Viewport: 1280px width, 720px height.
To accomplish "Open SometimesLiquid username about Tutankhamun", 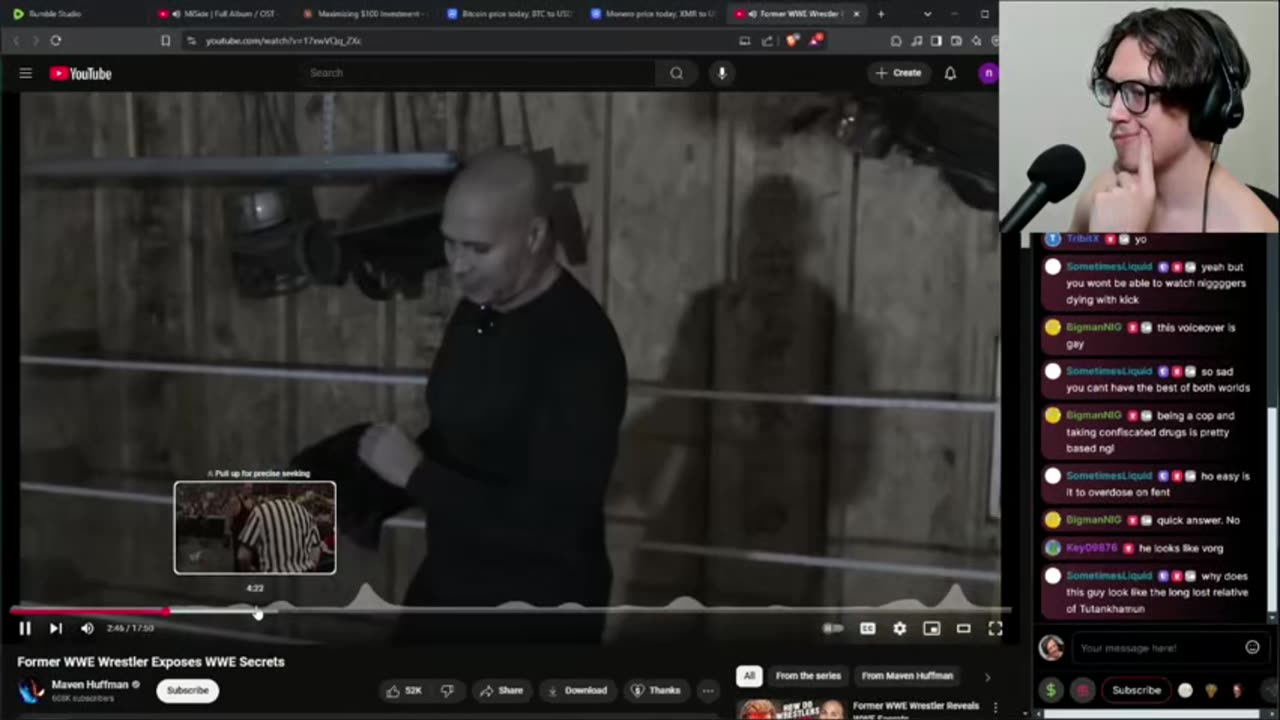I will tap(1109, 576).
